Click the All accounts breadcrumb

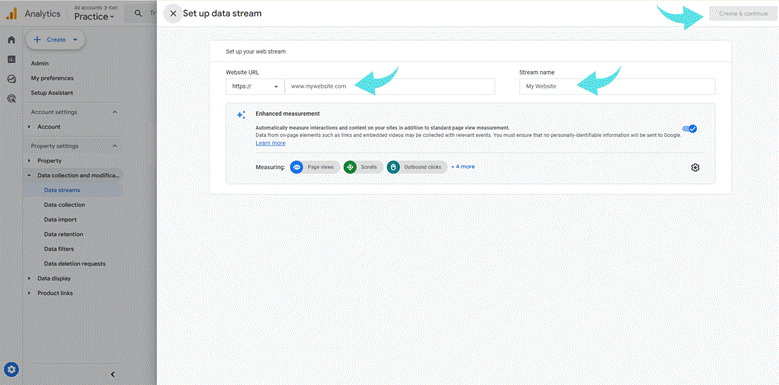coord(87,7)
